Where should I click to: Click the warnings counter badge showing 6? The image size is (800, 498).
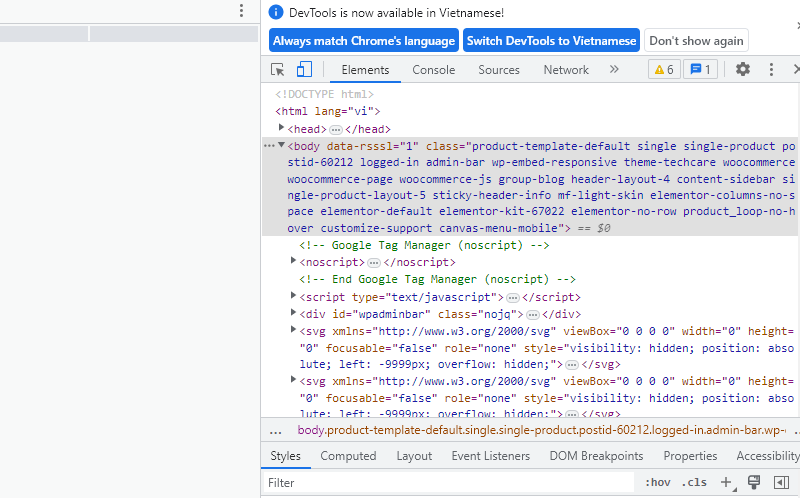click(663, 70)
